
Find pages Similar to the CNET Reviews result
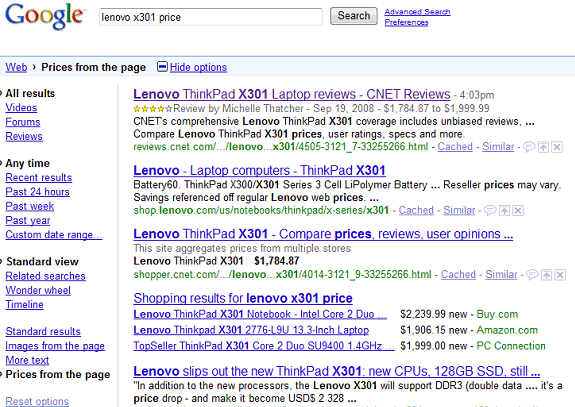(x=498, y=147)
